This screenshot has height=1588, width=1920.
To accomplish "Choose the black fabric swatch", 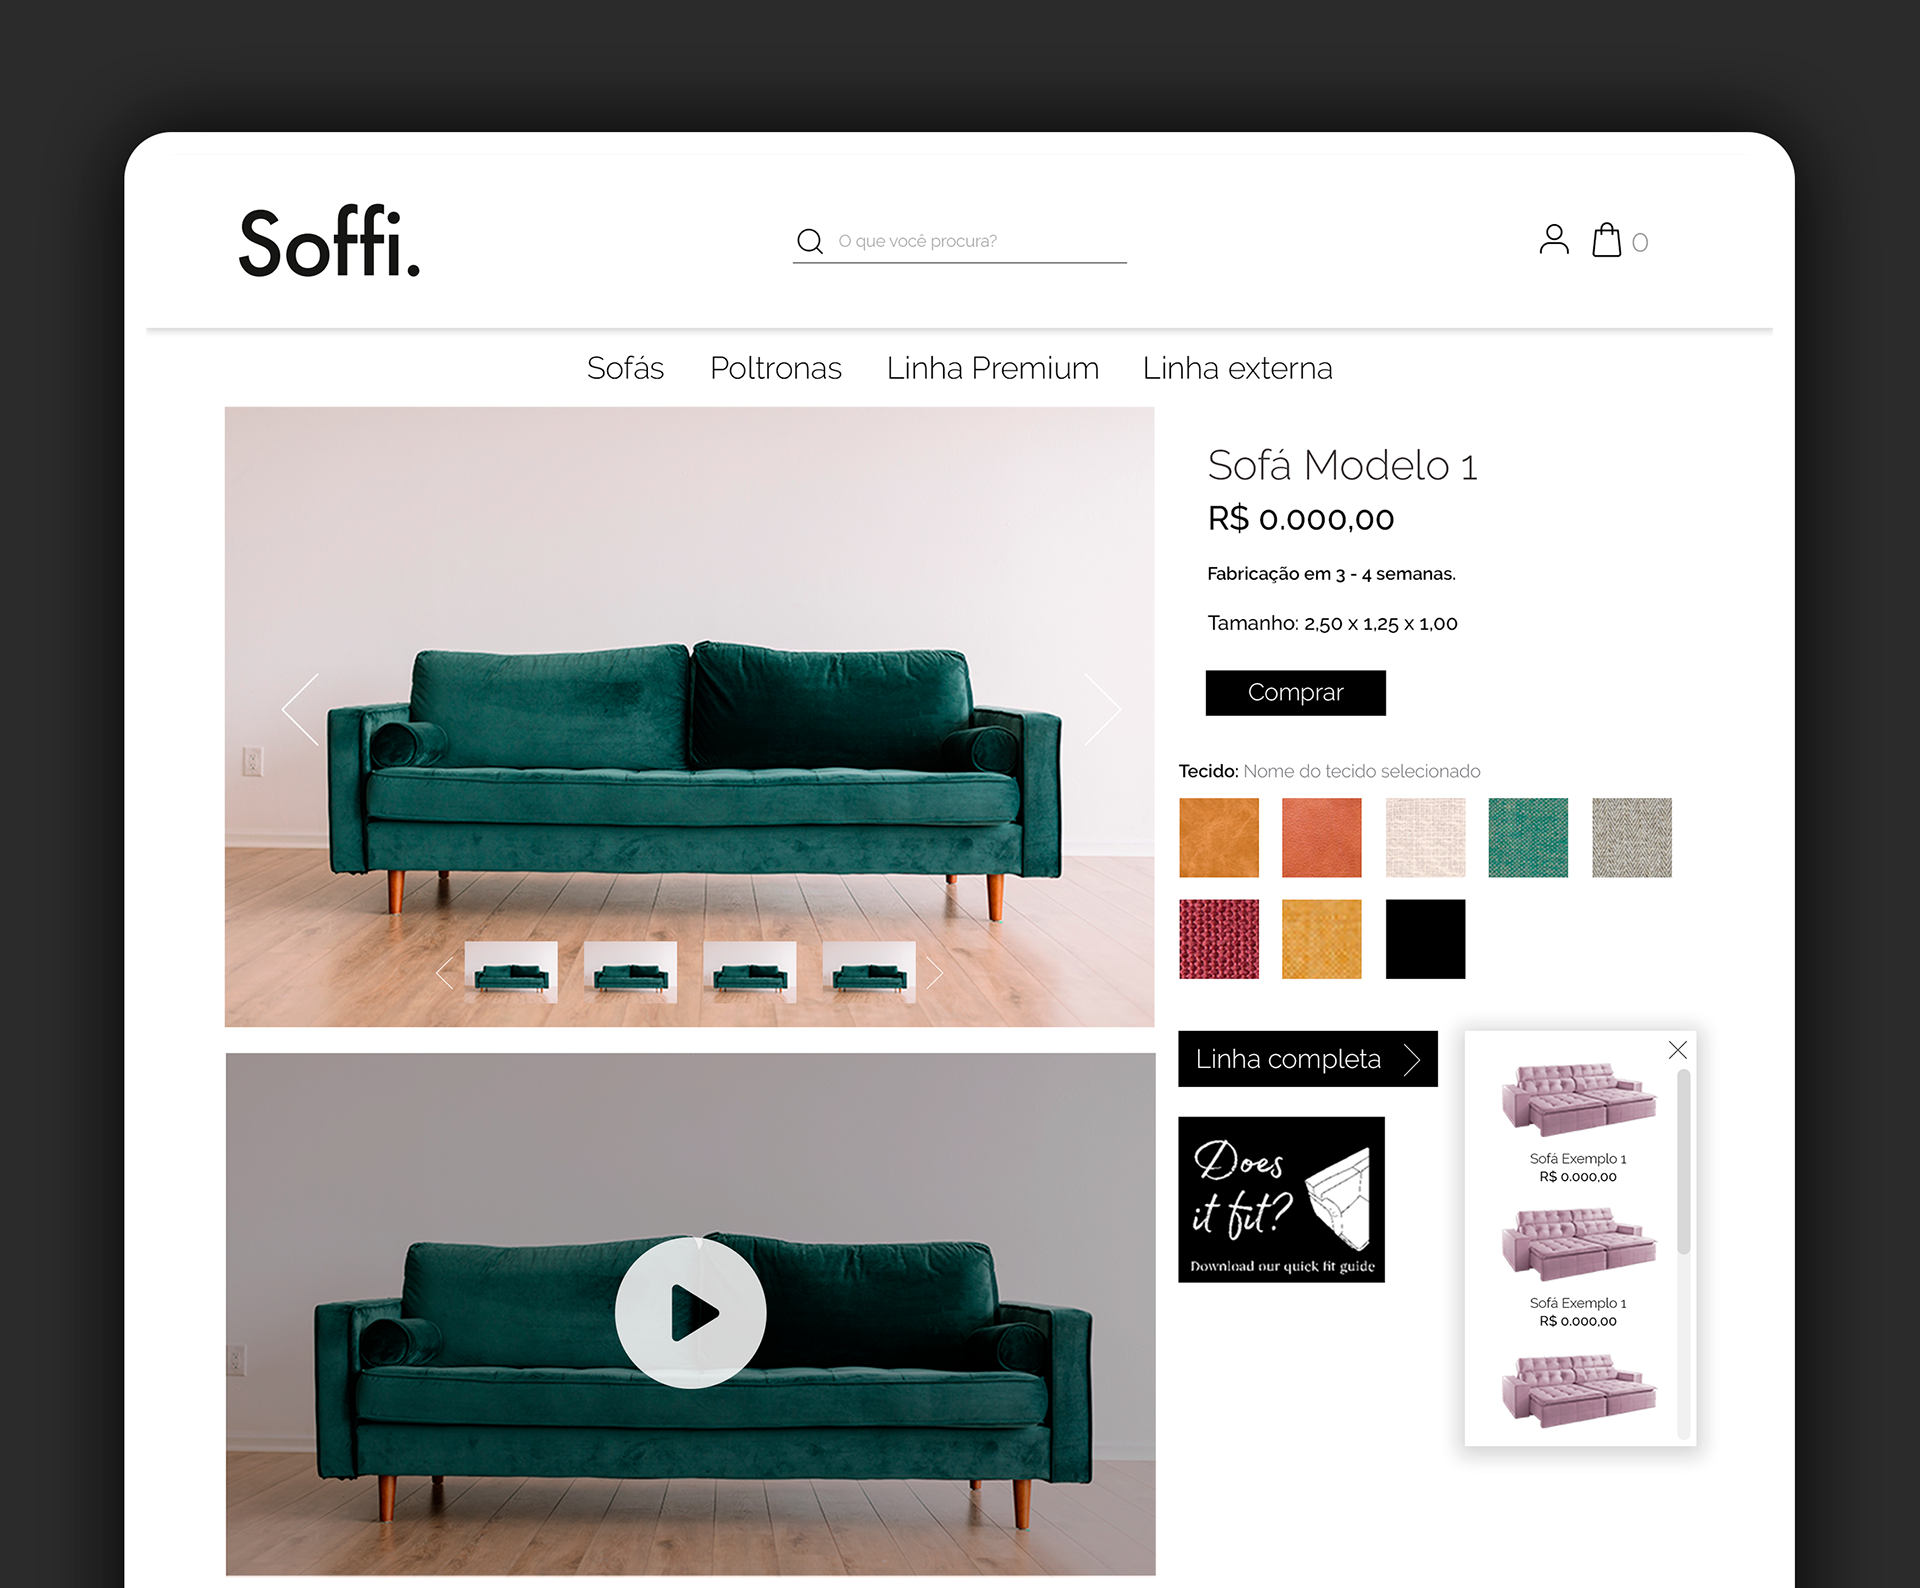I will tap(1425, 939).
